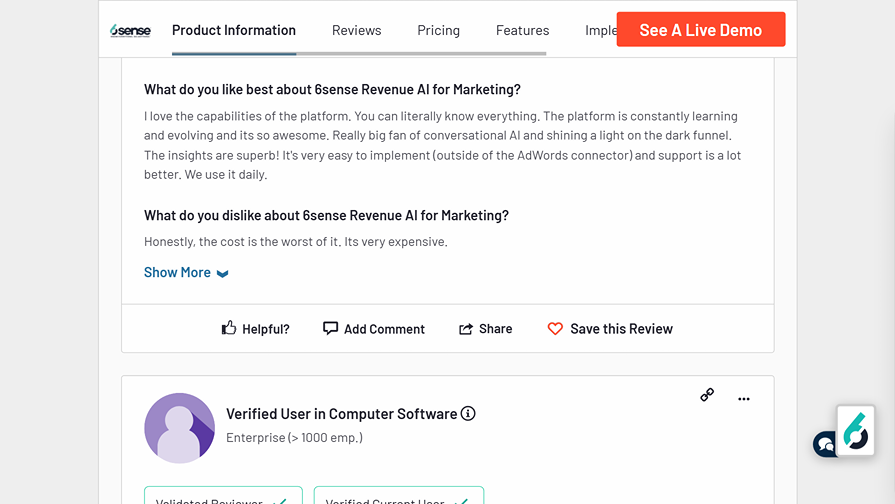Click the heart icon to save review
The height and width of the screenshot is (504, 895).
tap(555, 328)
